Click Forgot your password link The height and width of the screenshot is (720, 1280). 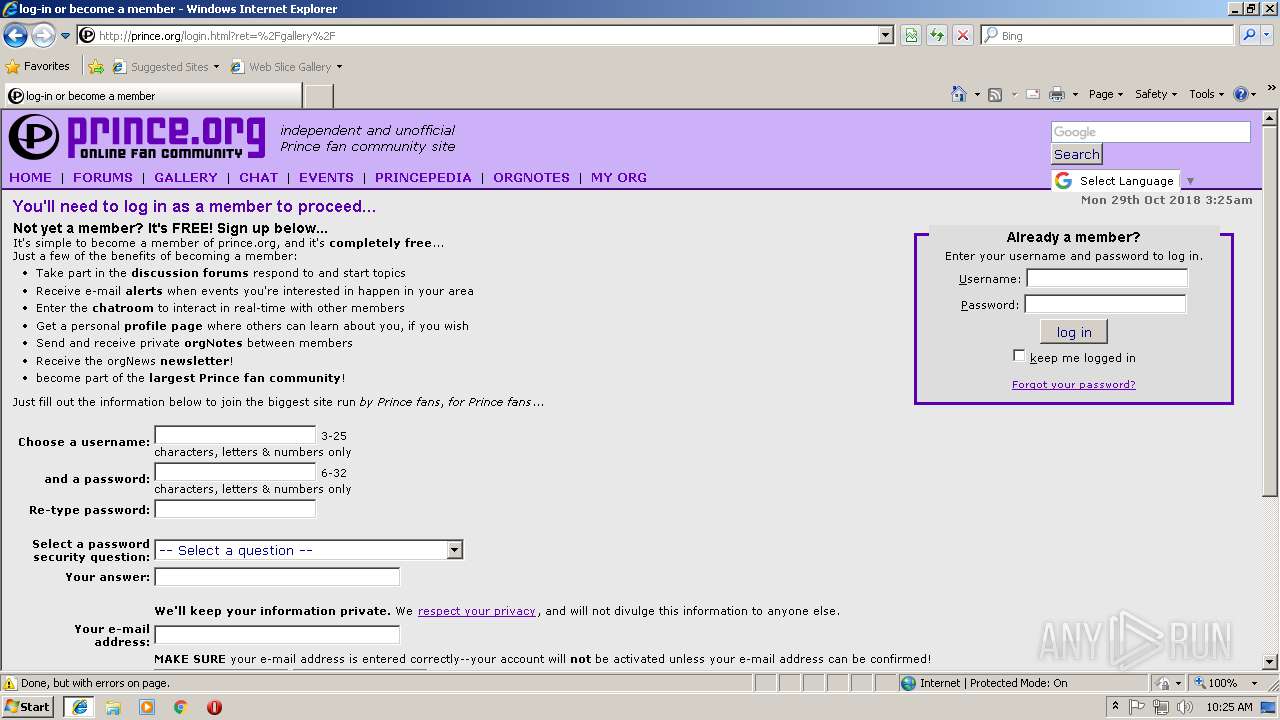[x=1073, y=384]
